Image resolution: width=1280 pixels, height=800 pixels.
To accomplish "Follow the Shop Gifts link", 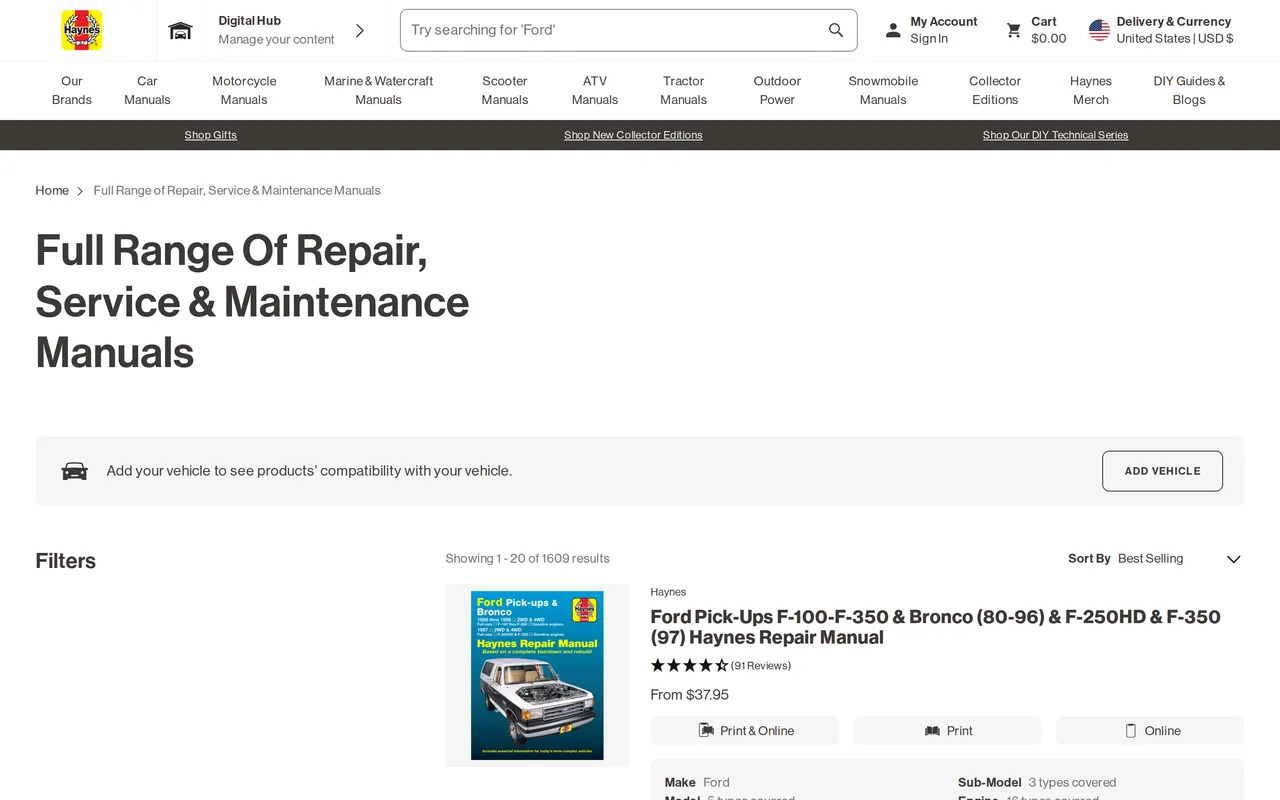I will (x=211, y=135).
